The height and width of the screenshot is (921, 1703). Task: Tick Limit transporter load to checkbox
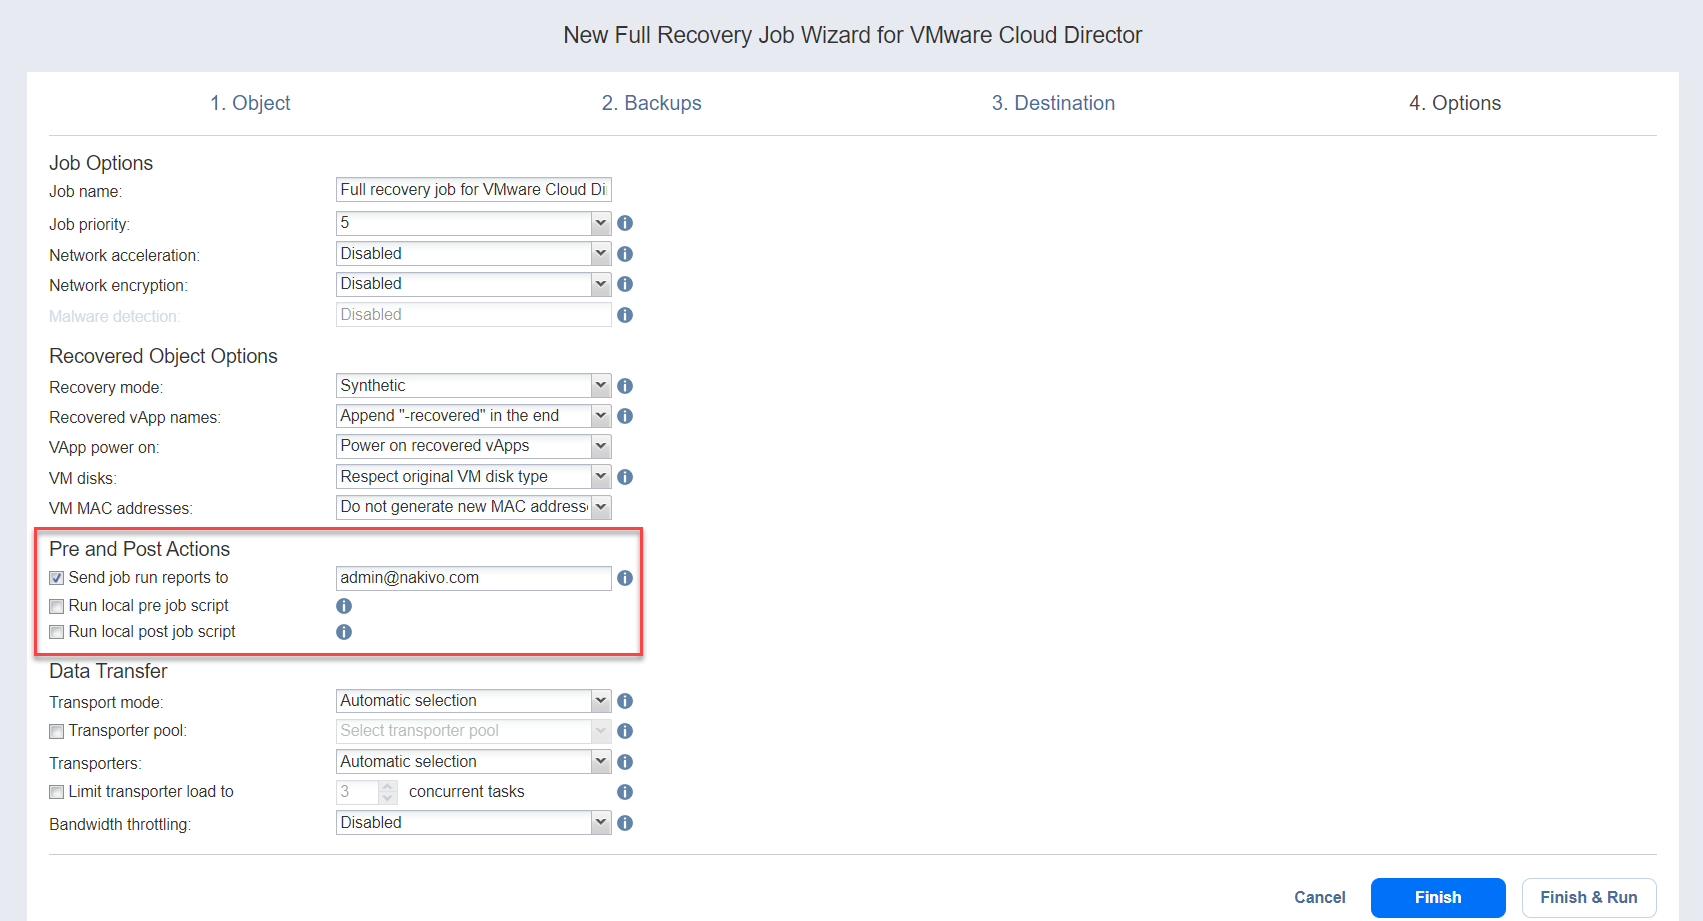(x=57, y=792)
